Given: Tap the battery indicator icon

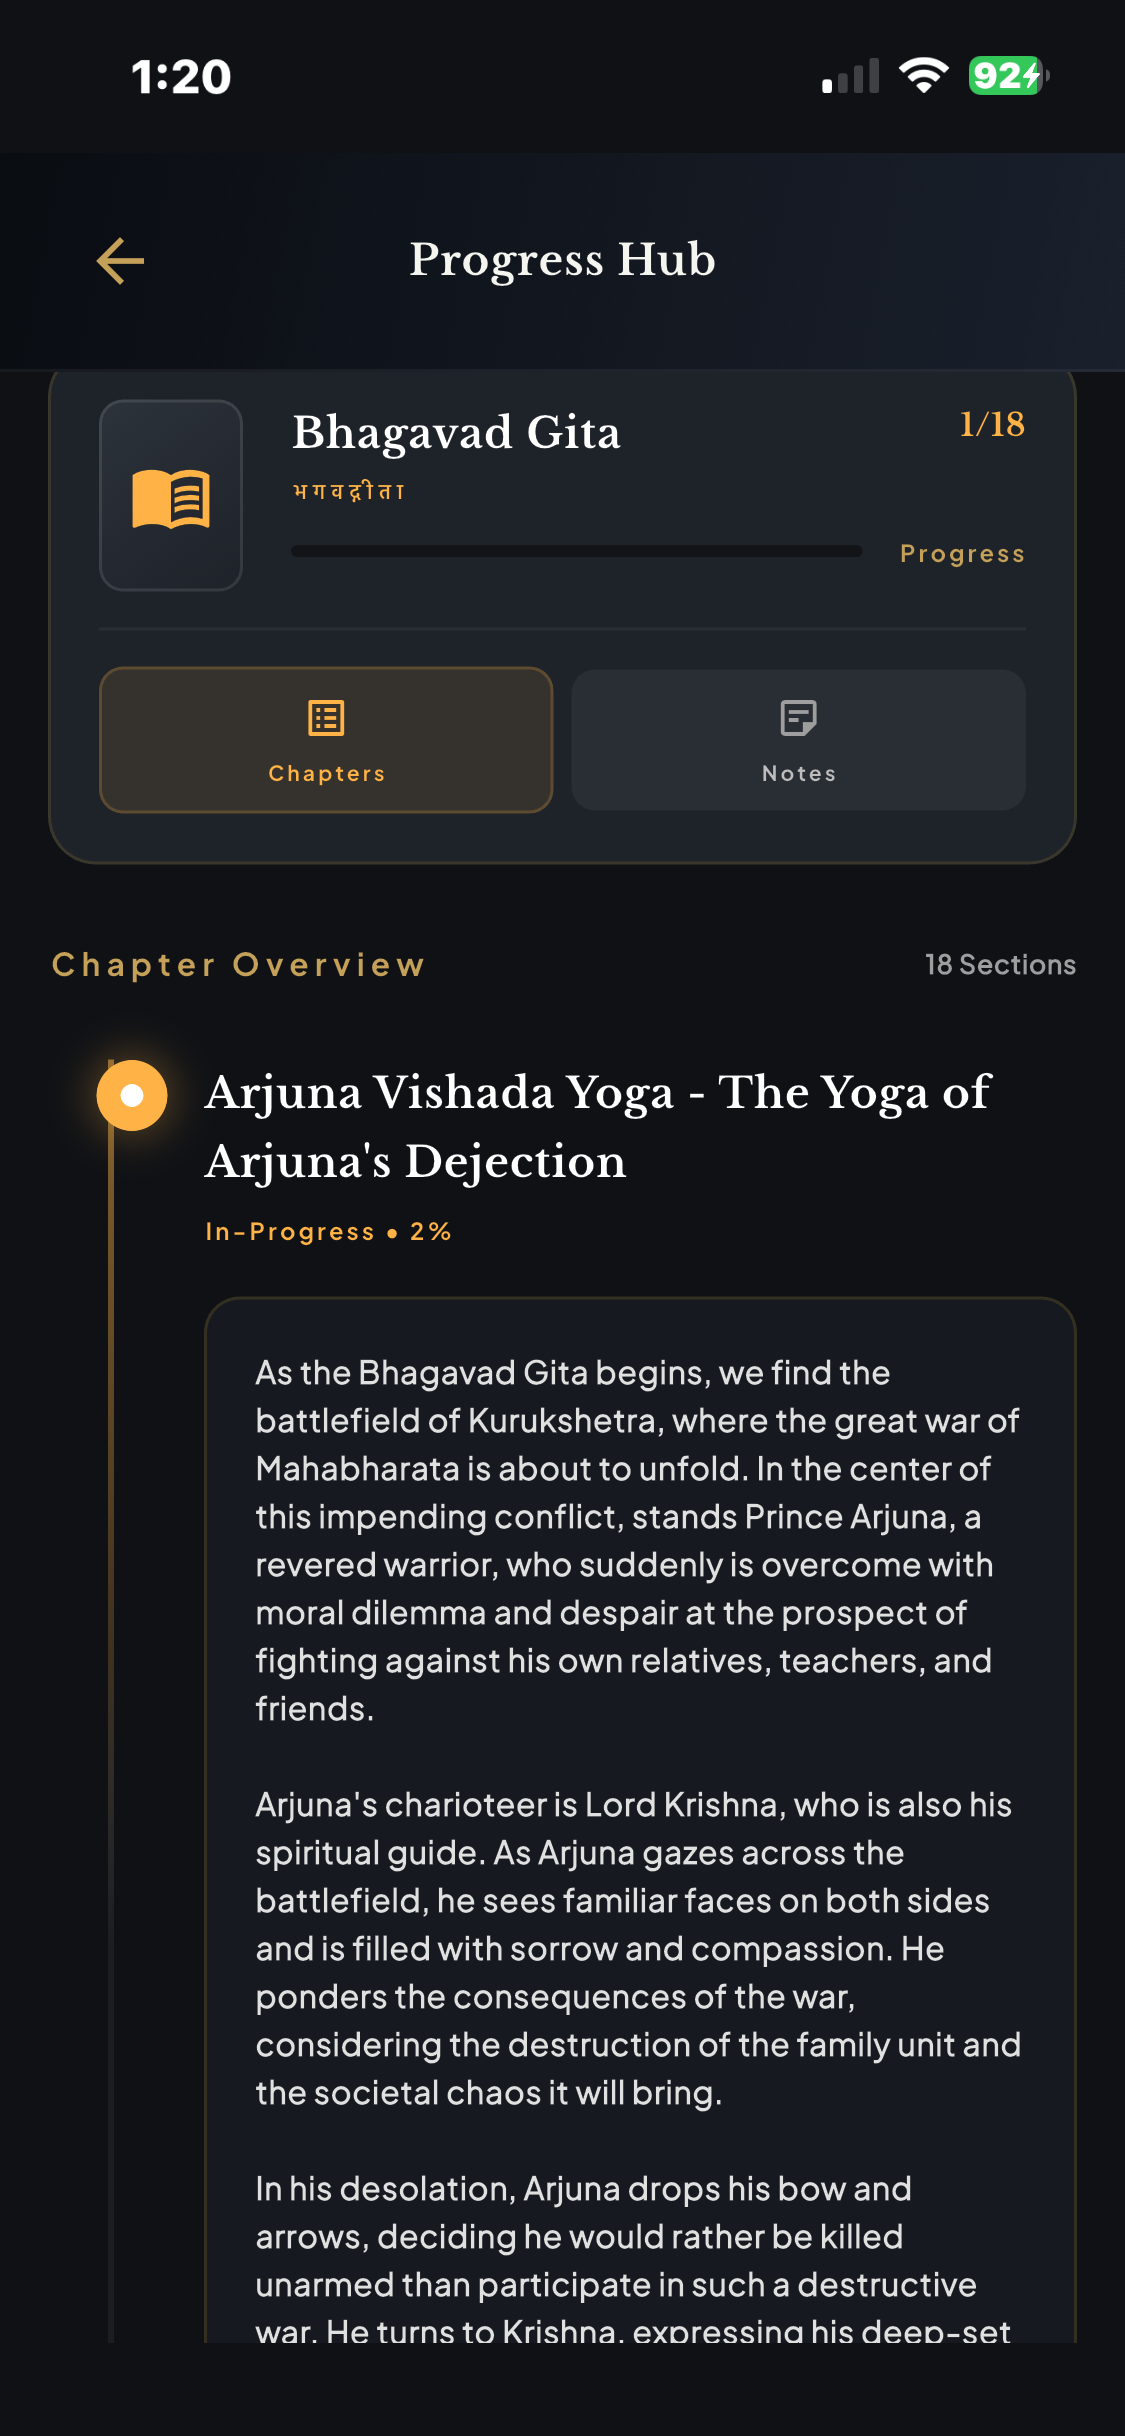Looking at the screenshot, I should tap(1008, 76).
